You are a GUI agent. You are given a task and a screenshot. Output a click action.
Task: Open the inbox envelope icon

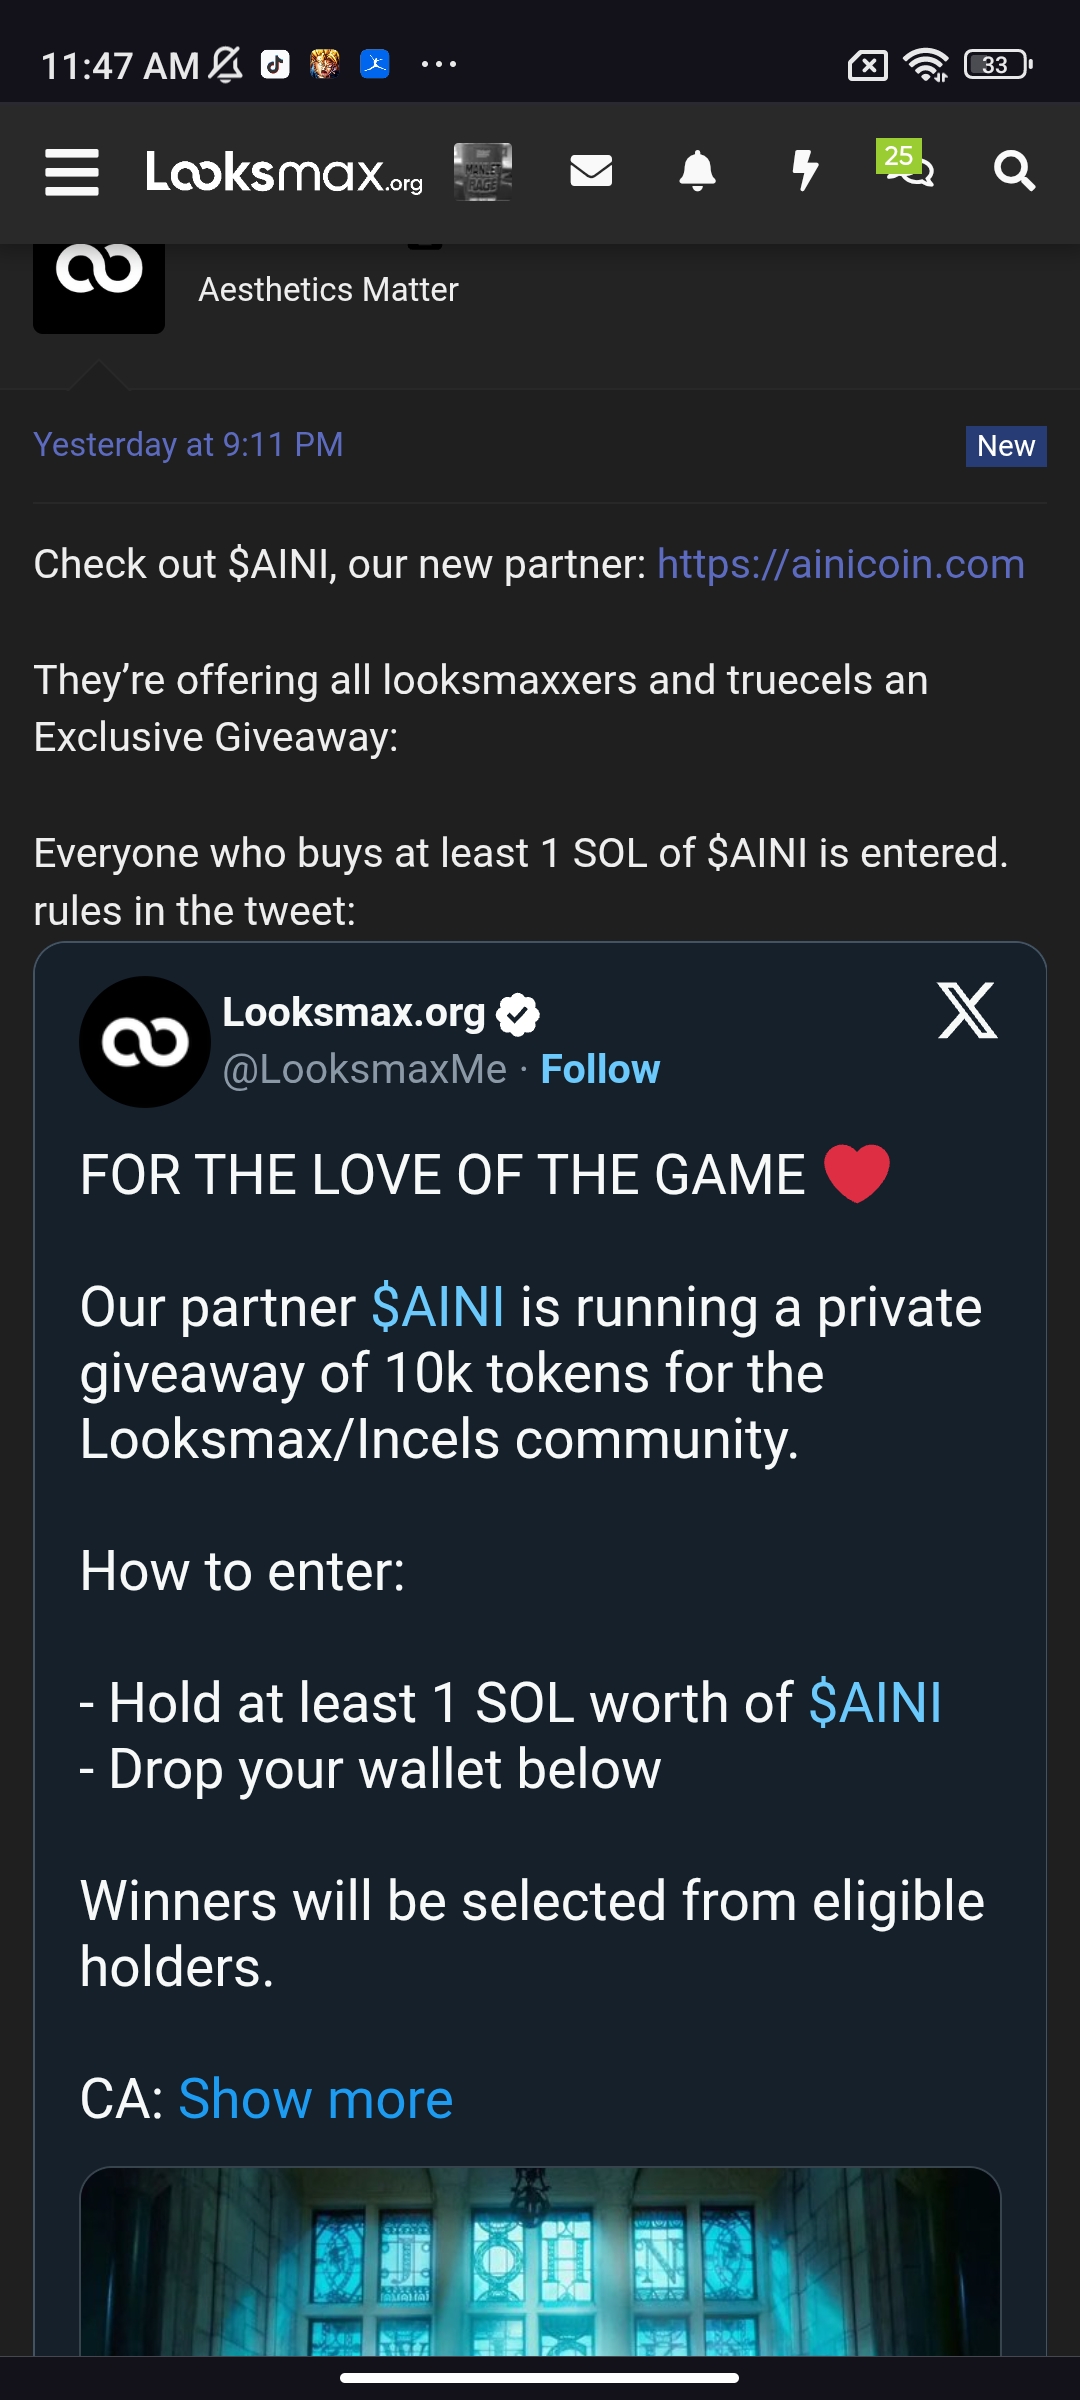[591, 172]
